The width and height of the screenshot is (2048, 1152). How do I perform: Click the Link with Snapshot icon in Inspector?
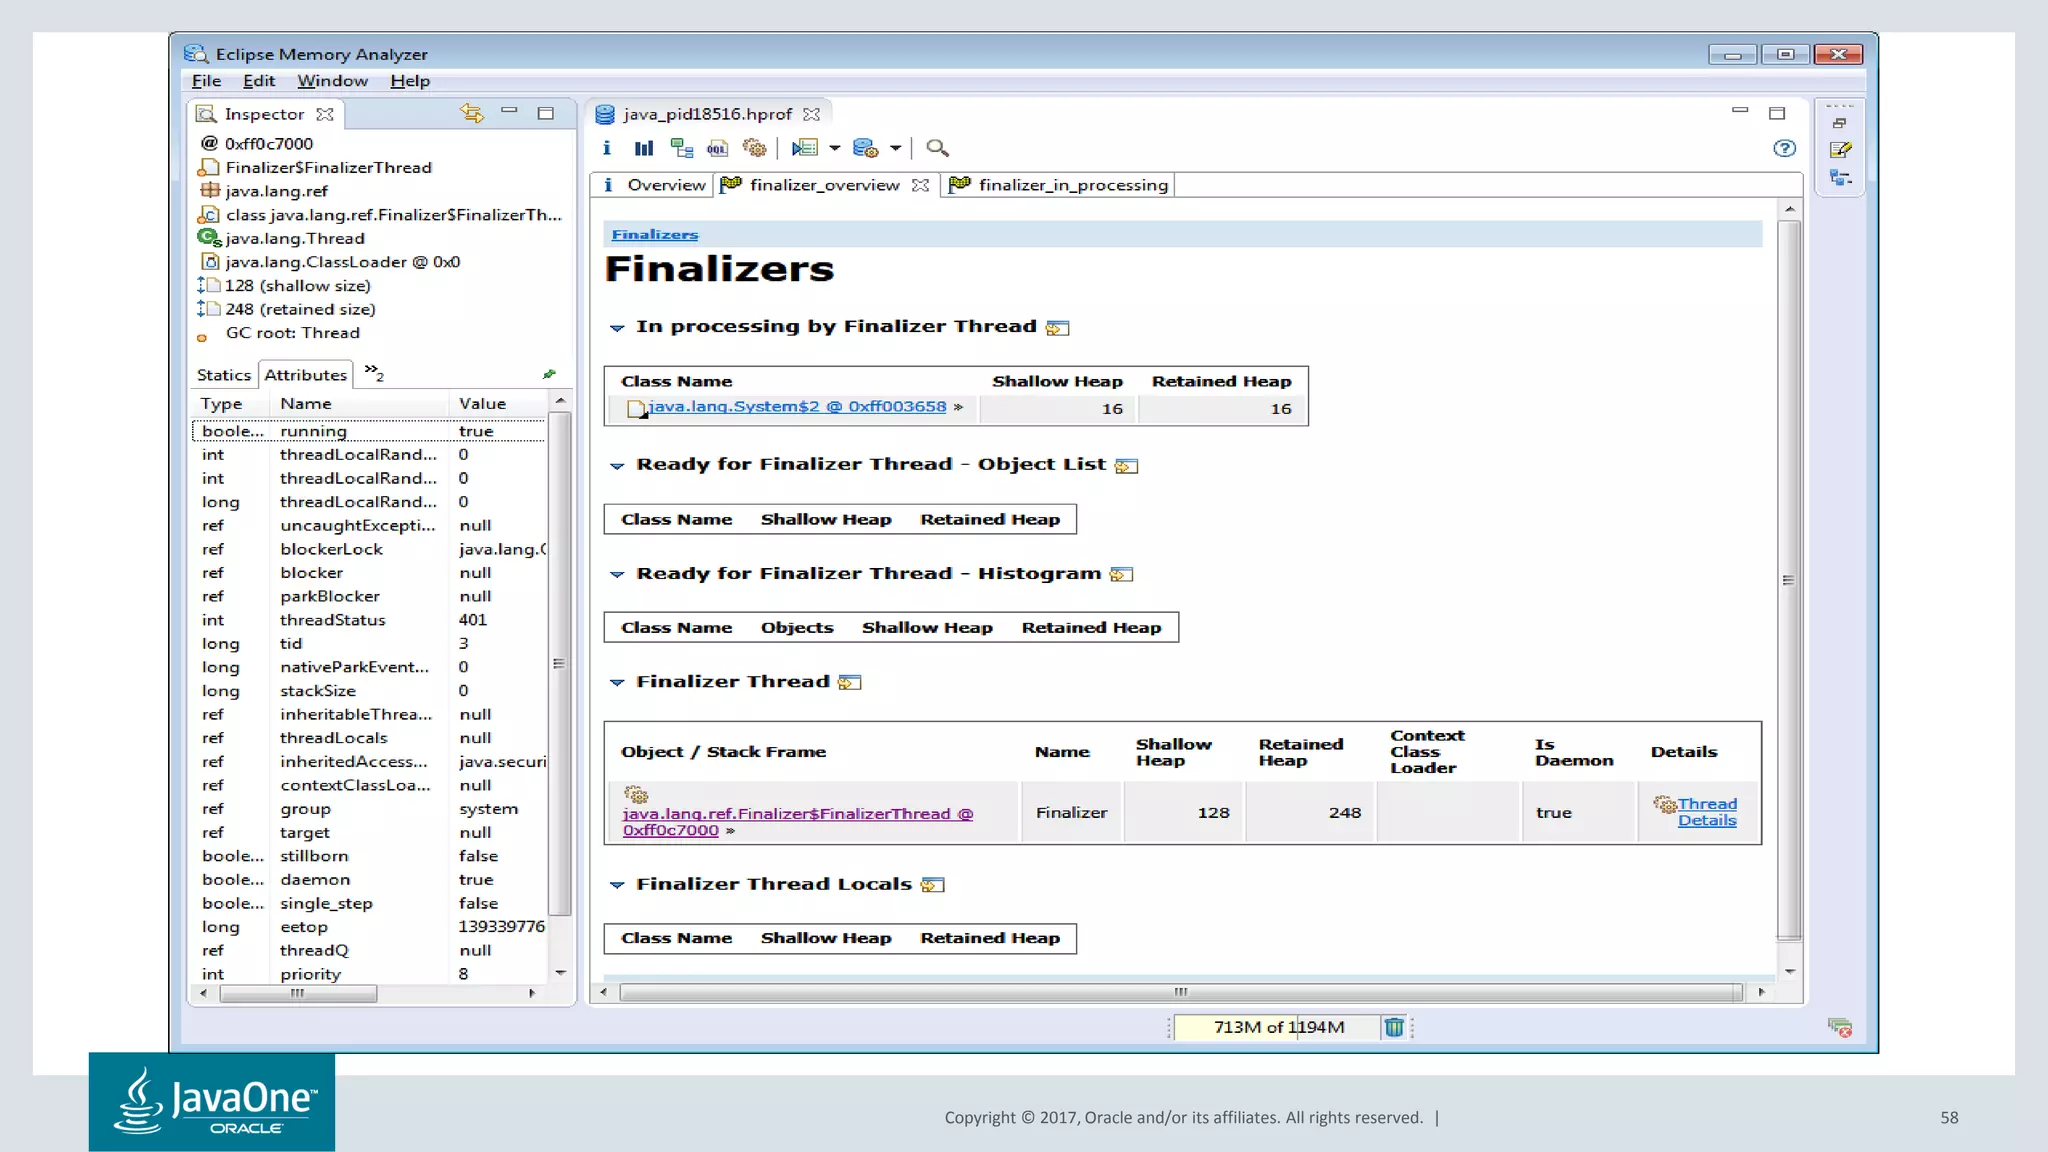tap(472, 113)
